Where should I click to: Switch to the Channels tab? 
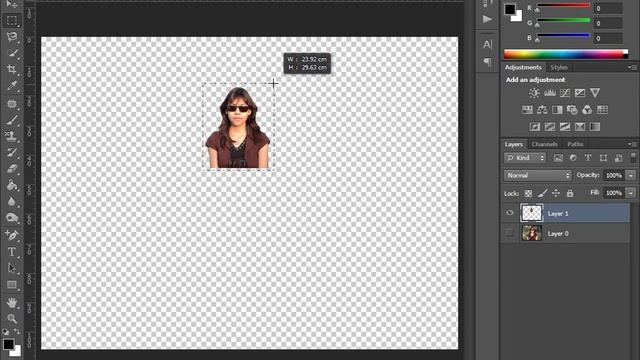(x=544, y=144)
